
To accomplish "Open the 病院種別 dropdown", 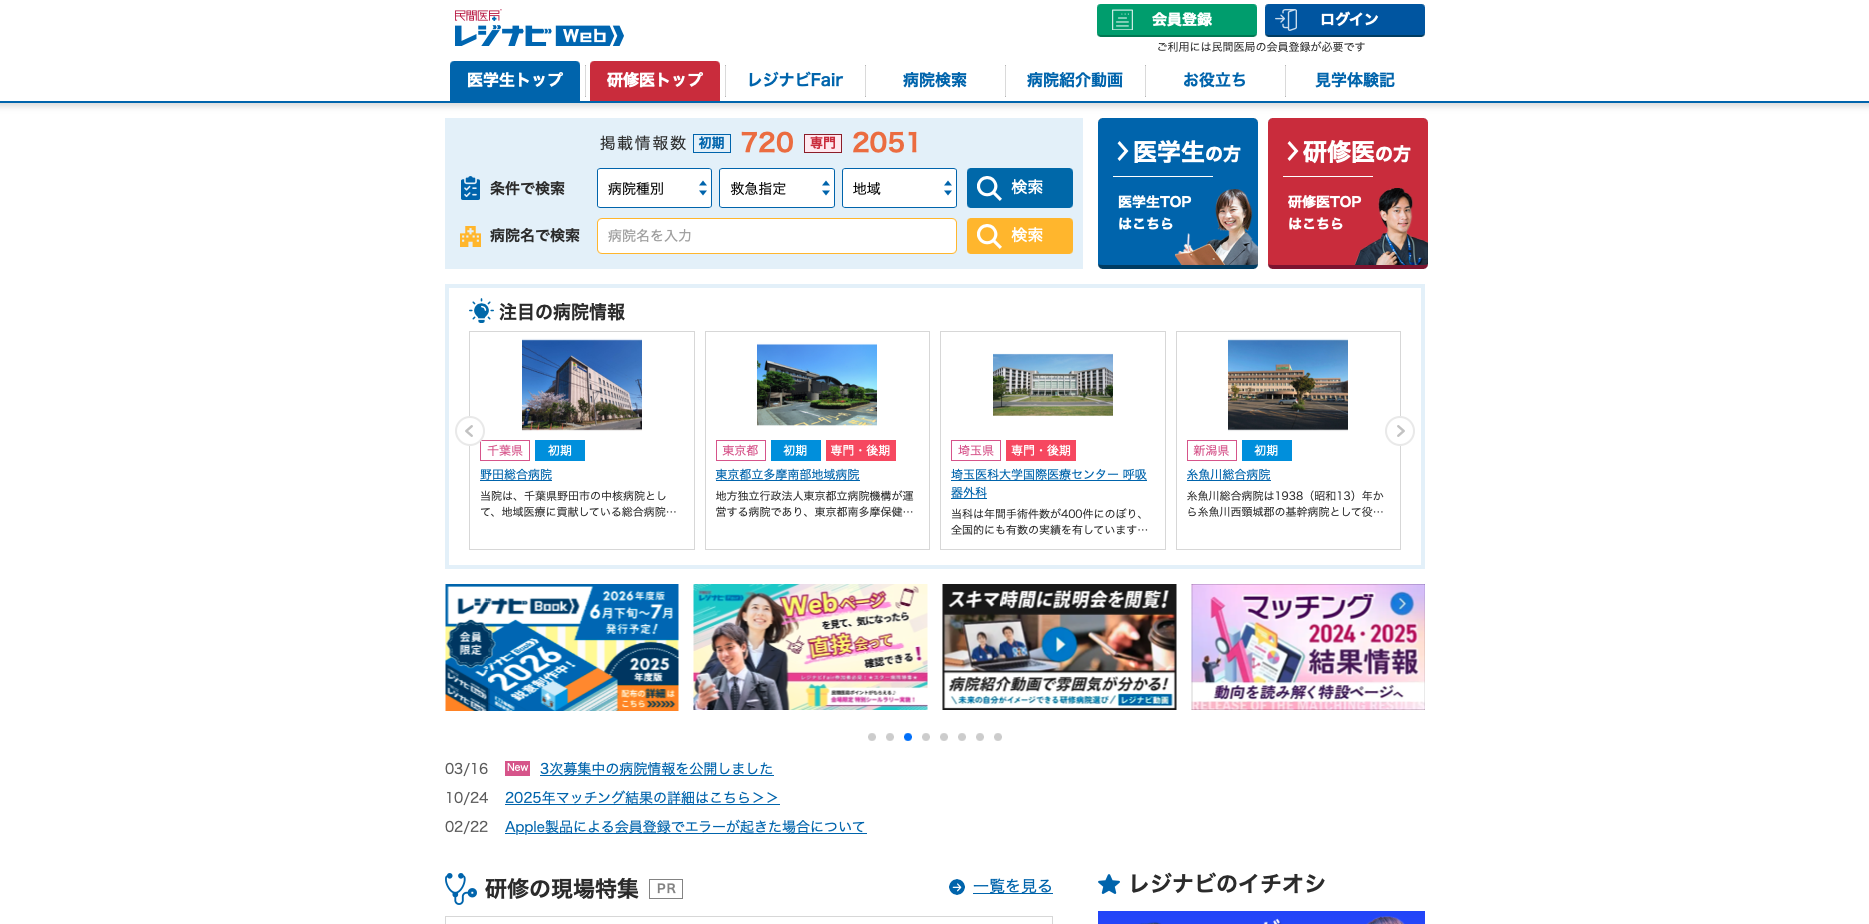I will click(654, 188).
